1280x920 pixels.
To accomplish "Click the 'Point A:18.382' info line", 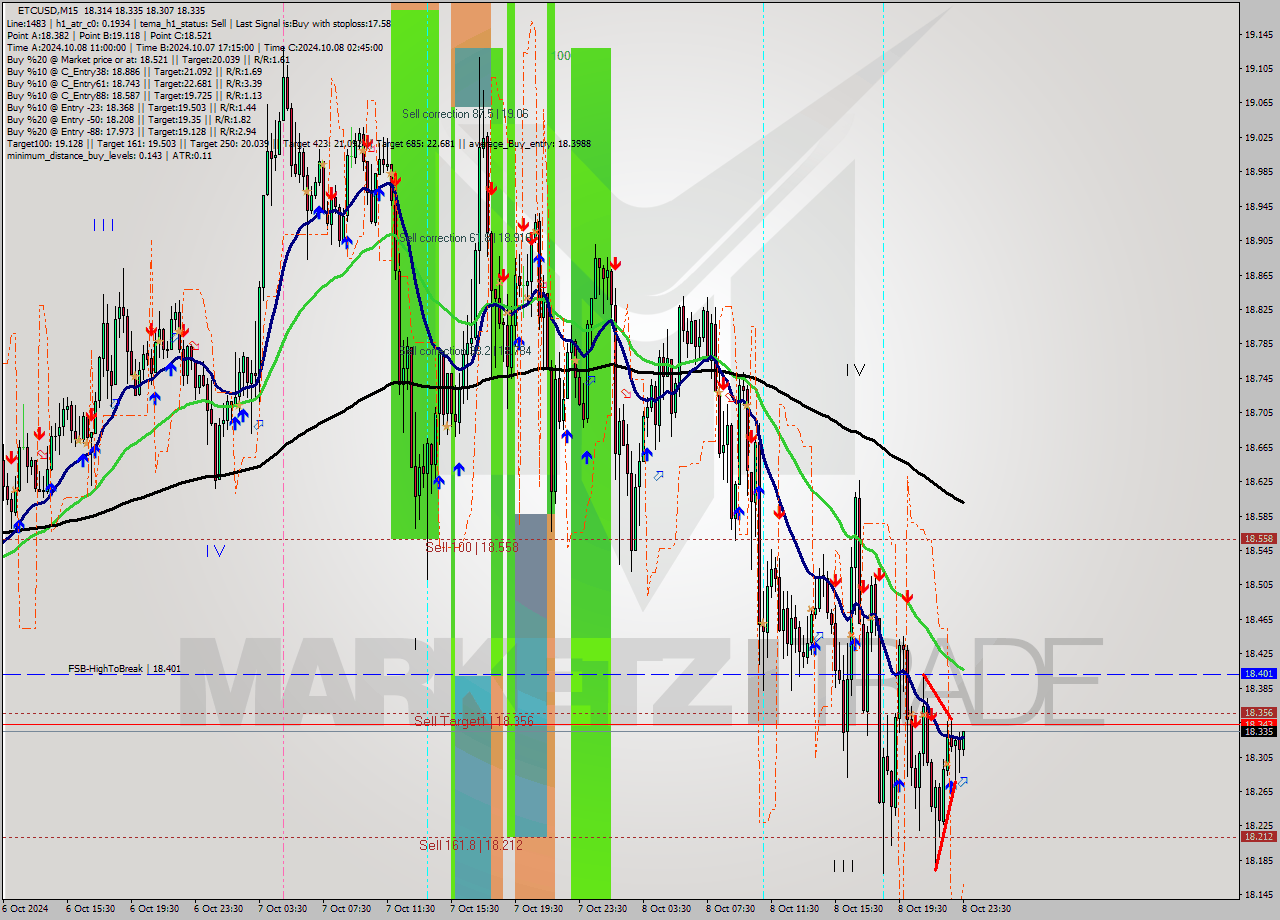I will 107,35.
